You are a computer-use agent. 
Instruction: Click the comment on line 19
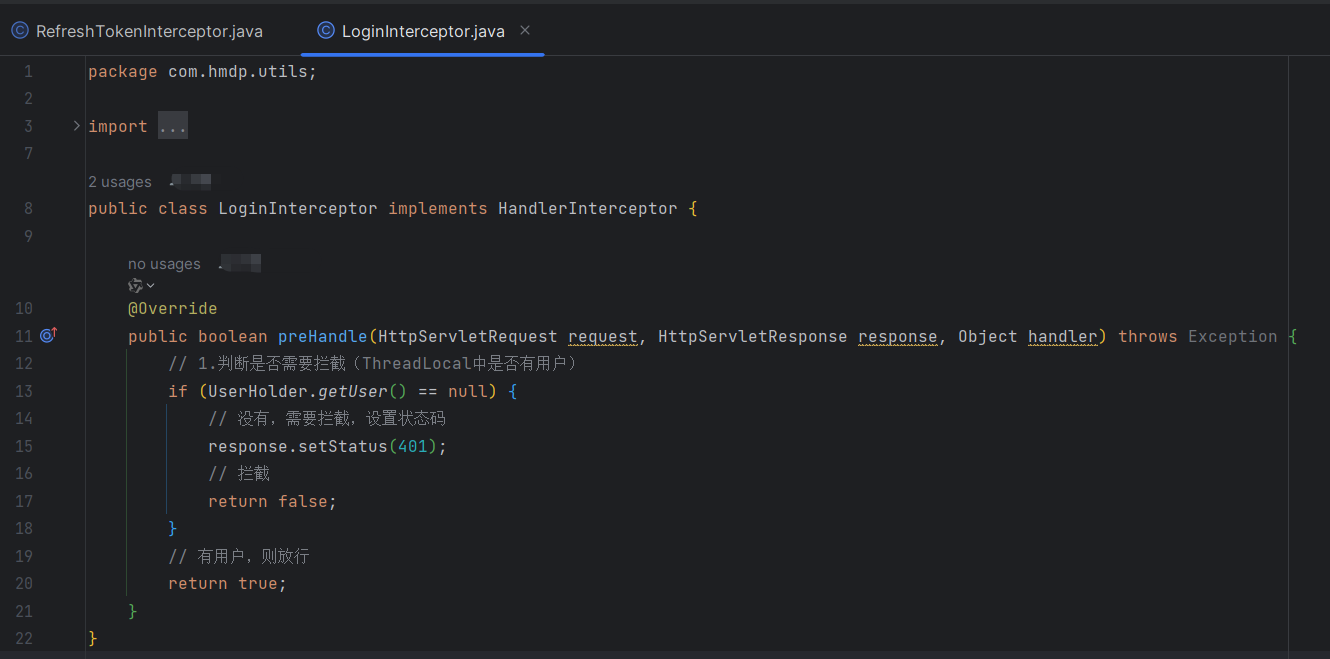pos(239,556)
